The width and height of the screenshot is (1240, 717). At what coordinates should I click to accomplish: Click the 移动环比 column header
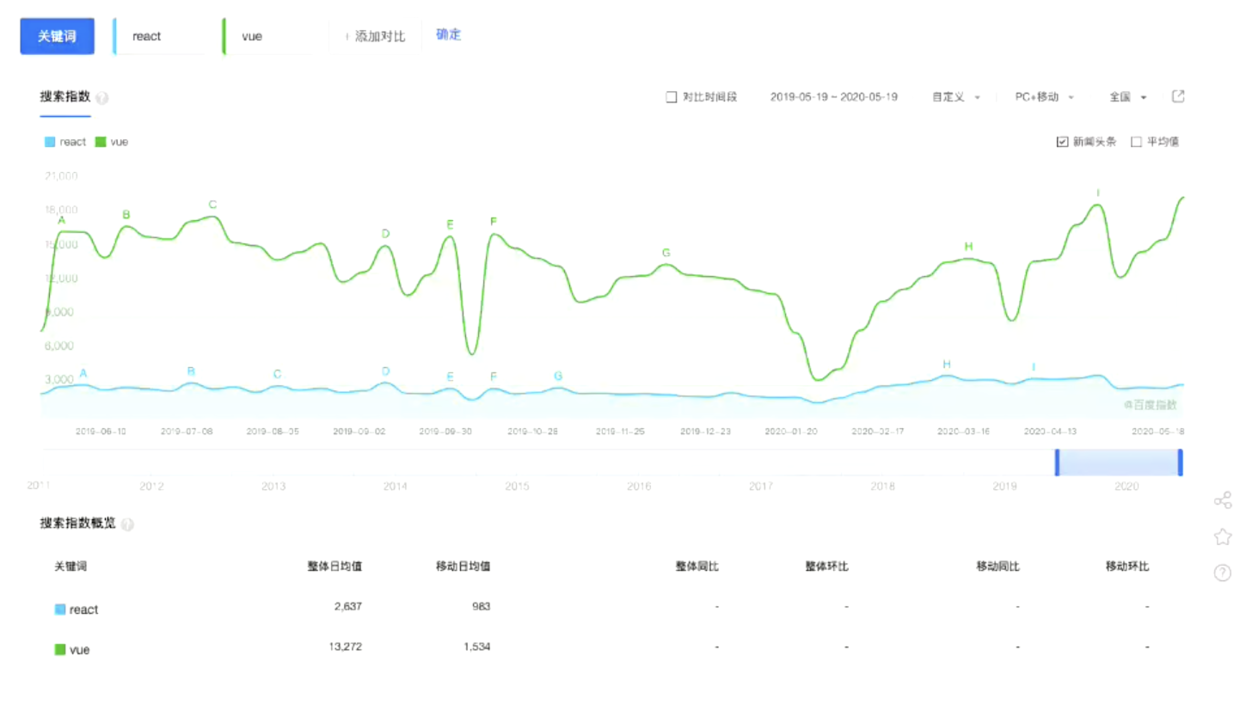click(x=1127, y=567)
